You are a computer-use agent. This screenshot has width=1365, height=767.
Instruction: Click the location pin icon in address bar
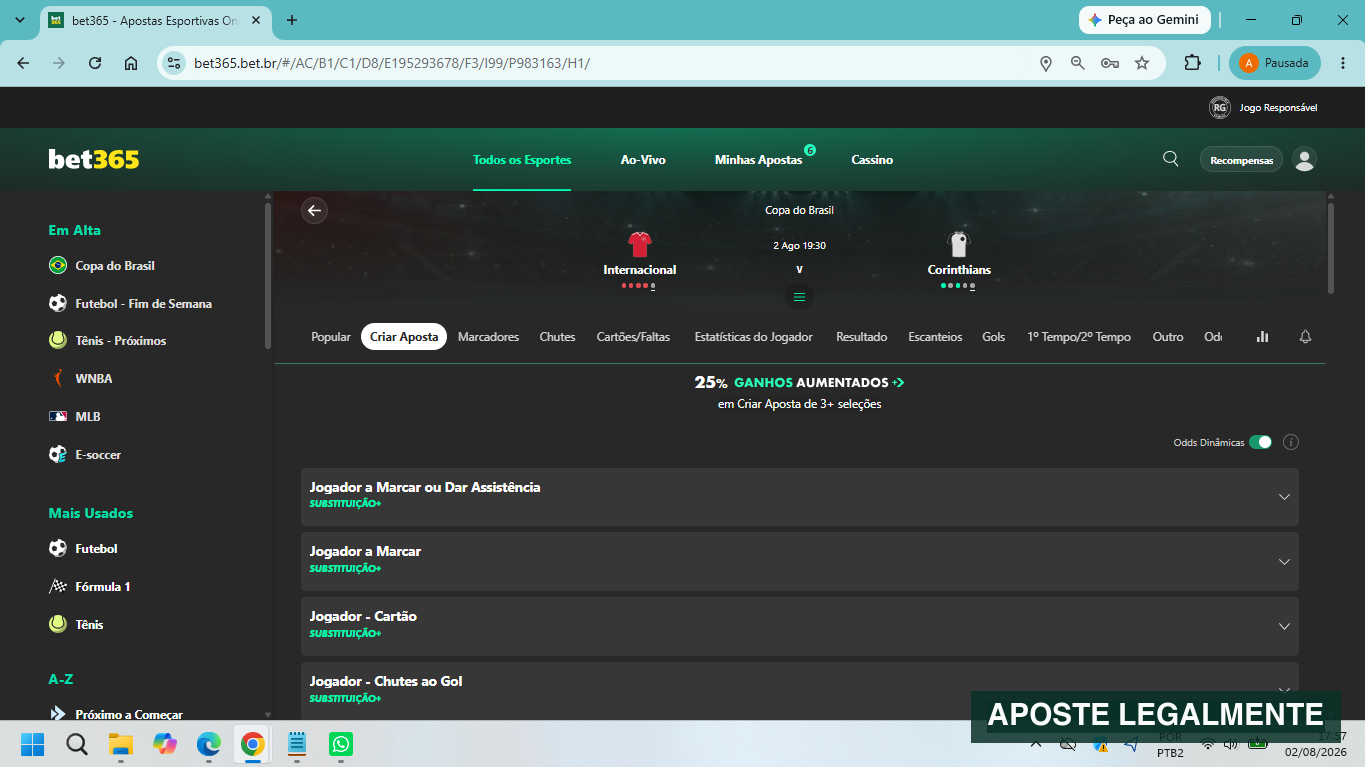1046,63
